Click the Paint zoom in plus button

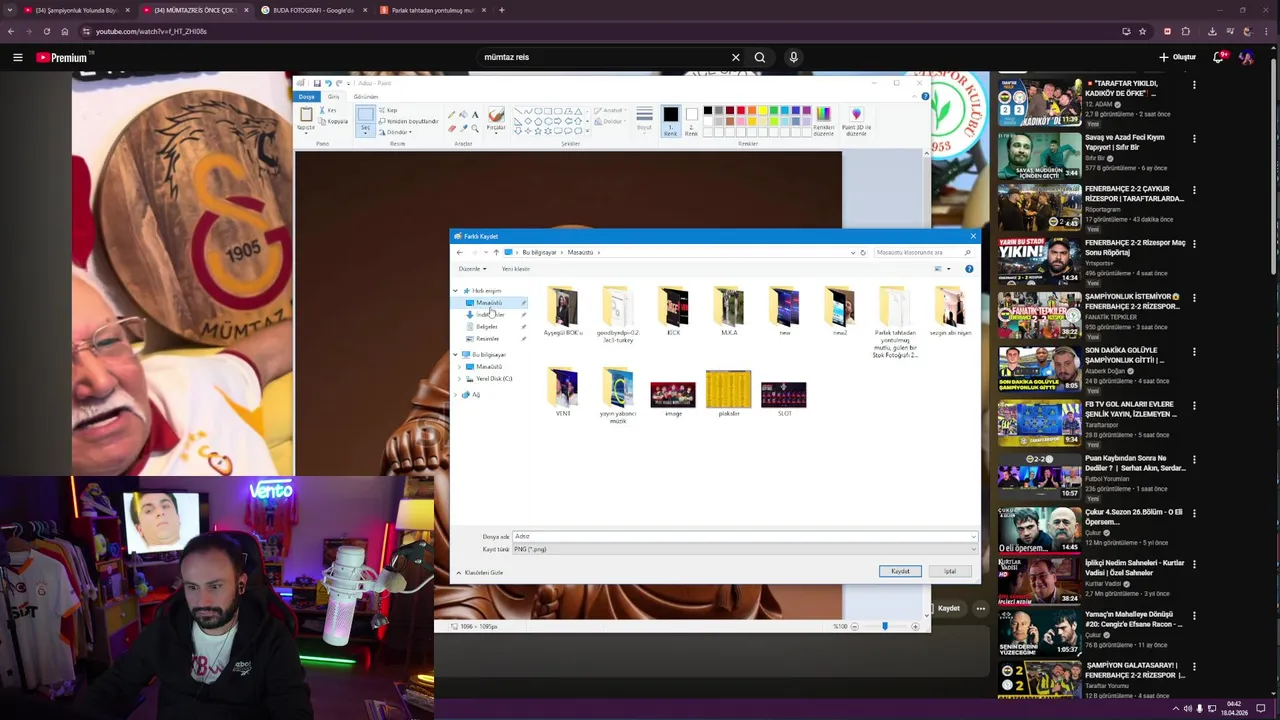click(x=915, y=626)
